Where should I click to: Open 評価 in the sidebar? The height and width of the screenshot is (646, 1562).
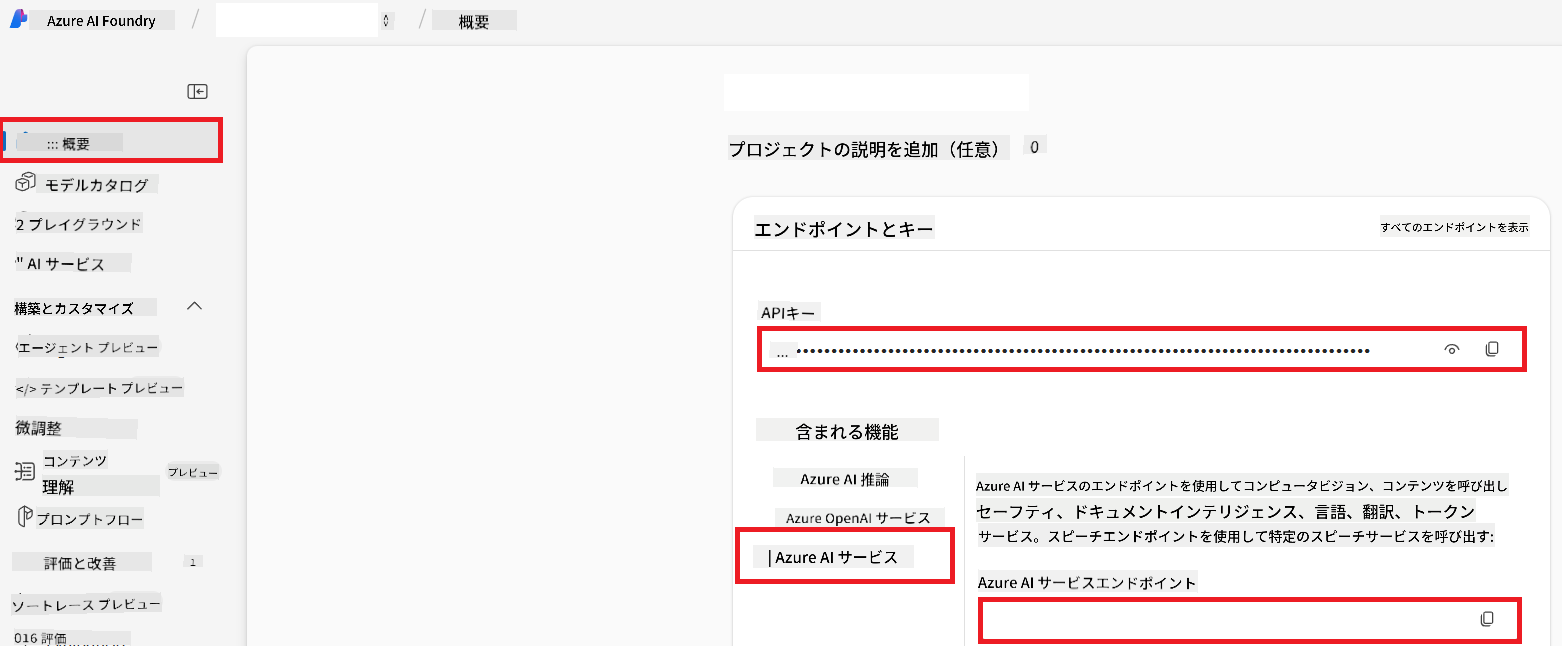(54, 638)
